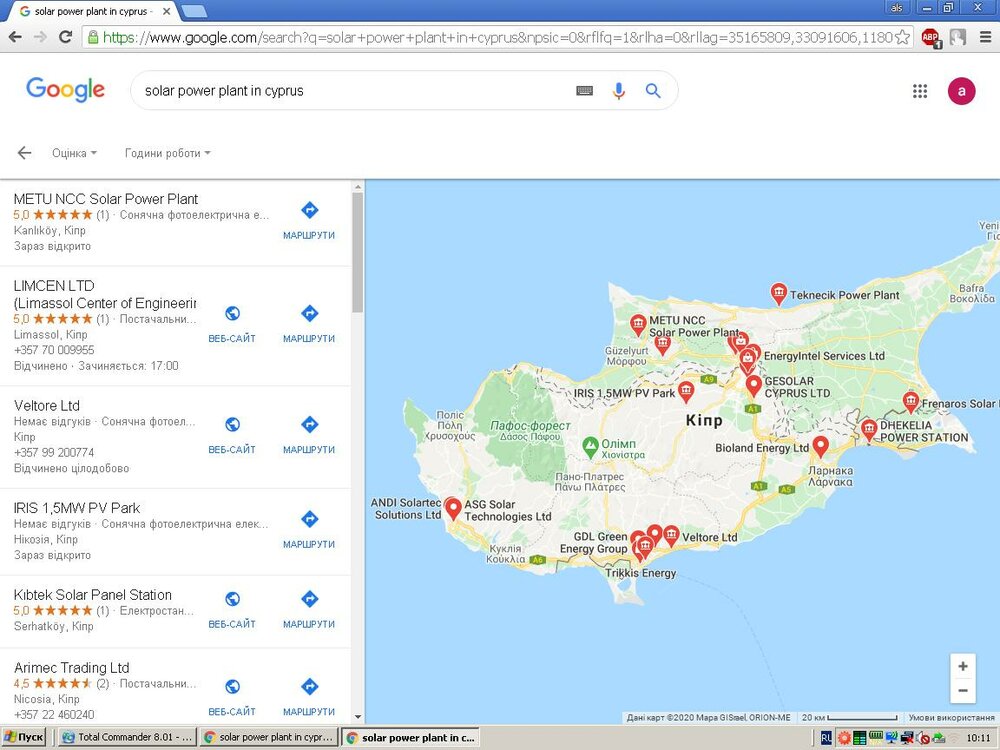
Task: Click the METU NCC Solar Power Plant pin
Action: (638, 324)
